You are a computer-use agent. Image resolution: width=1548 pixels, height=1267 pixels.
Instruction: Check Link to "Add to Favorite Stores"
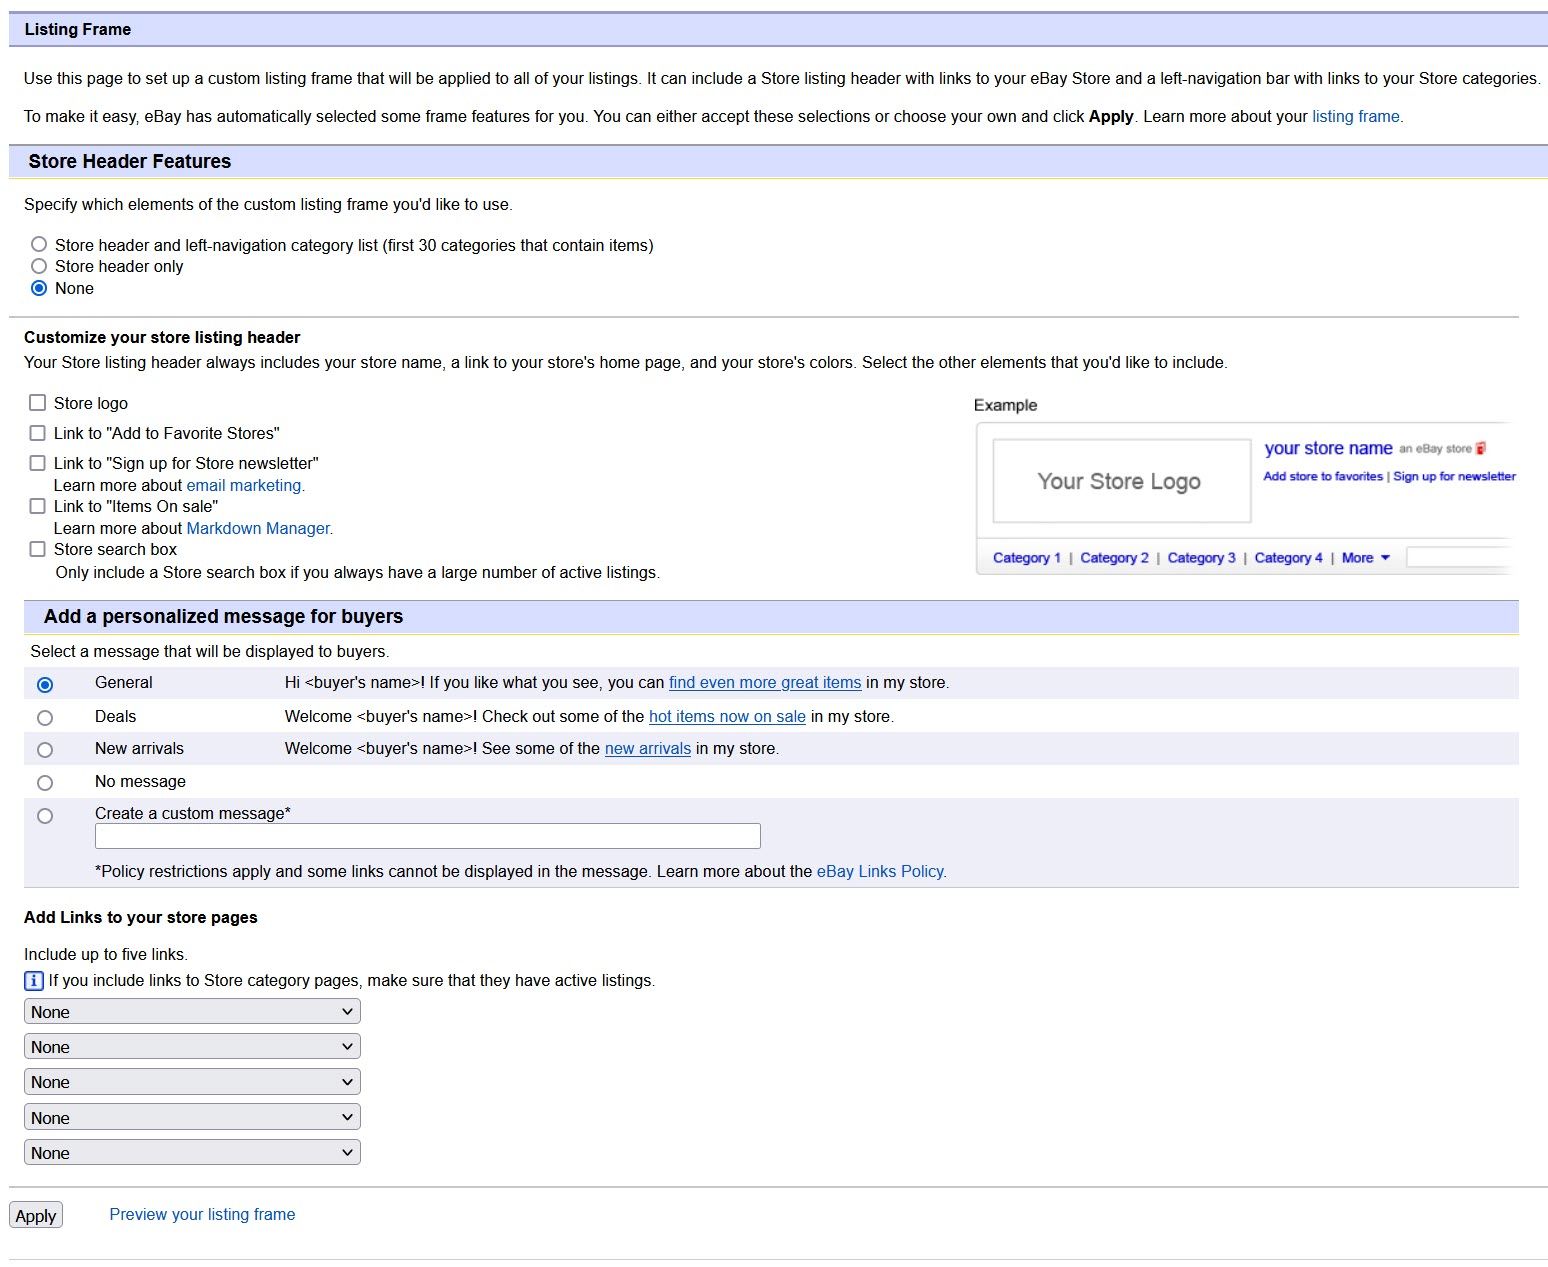pyautogui.click(x=38, y=433)
